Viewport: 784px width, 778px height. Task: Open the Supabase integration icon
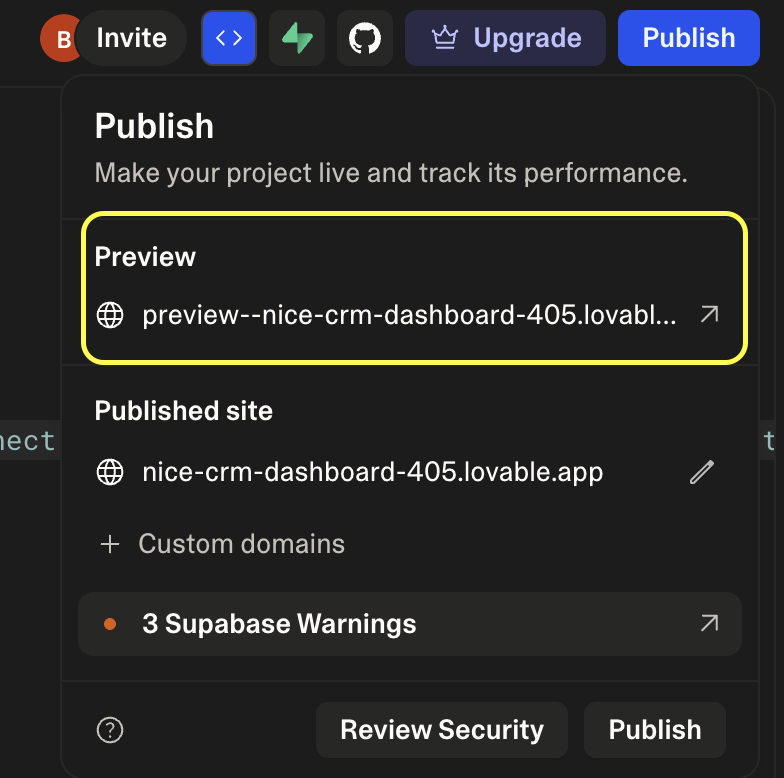point(297,38)
